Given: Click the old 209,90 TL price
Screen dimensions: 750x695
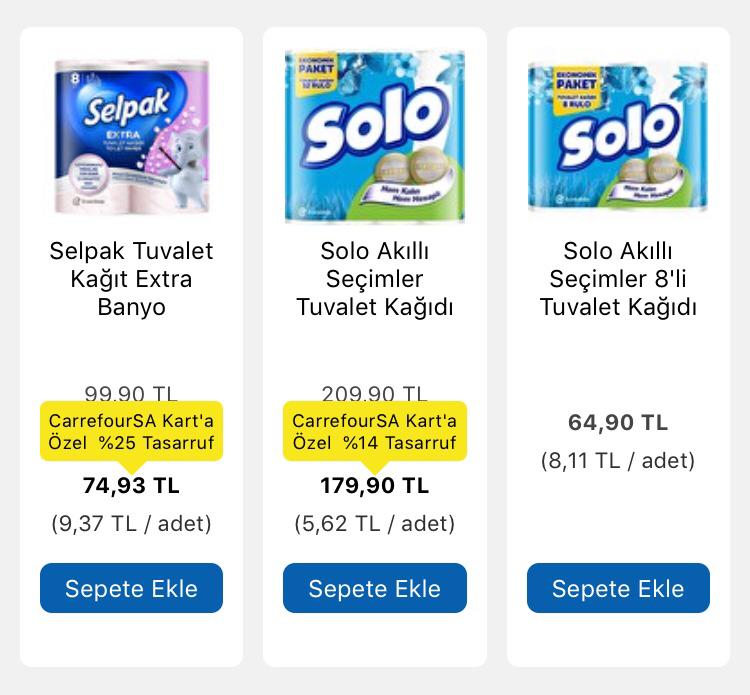Looking at the screenshot, I should [x=375, y=394].
